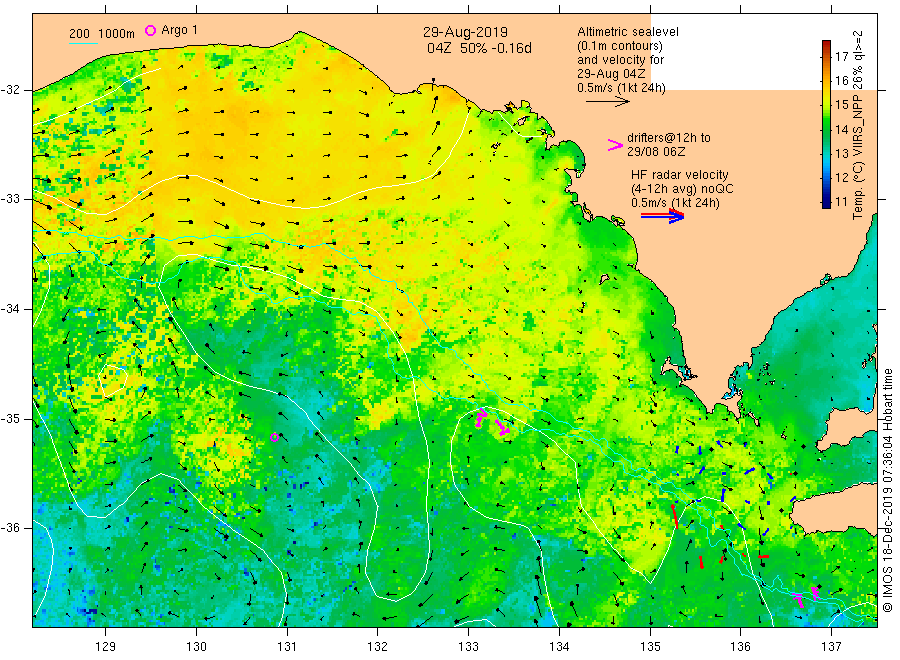Click the 'Argo 1' legend label
Screen dimensions: 900x660
point(179,30)
